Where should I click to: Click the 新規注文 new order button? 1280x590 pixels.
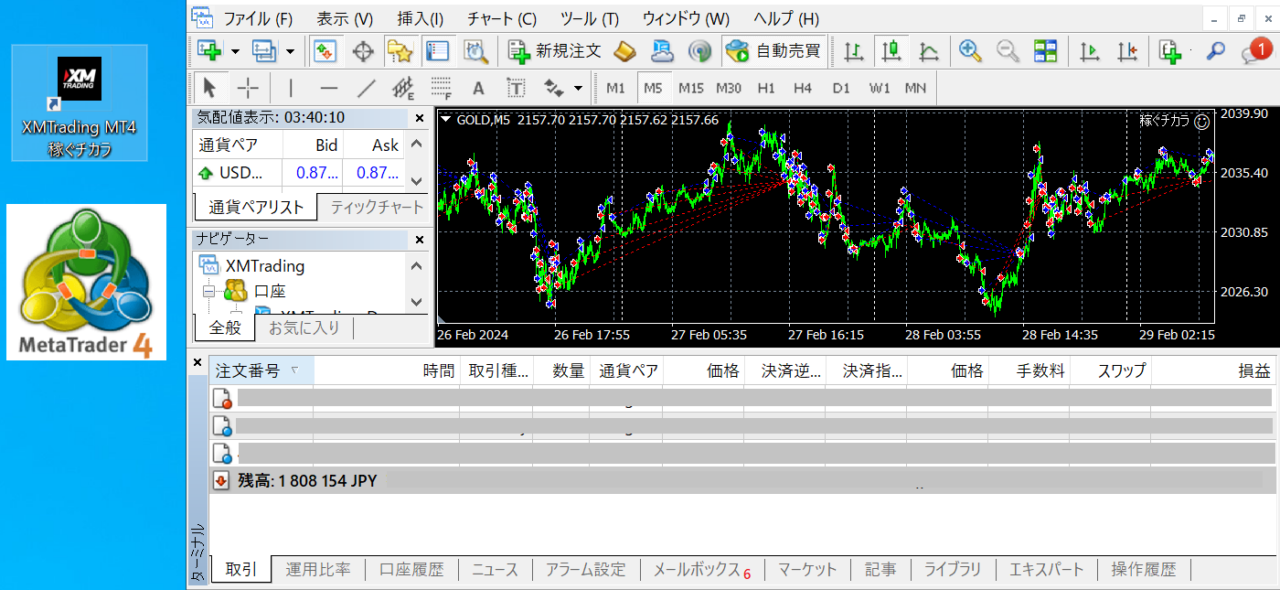pyautogui.click(x=554, y=51)
